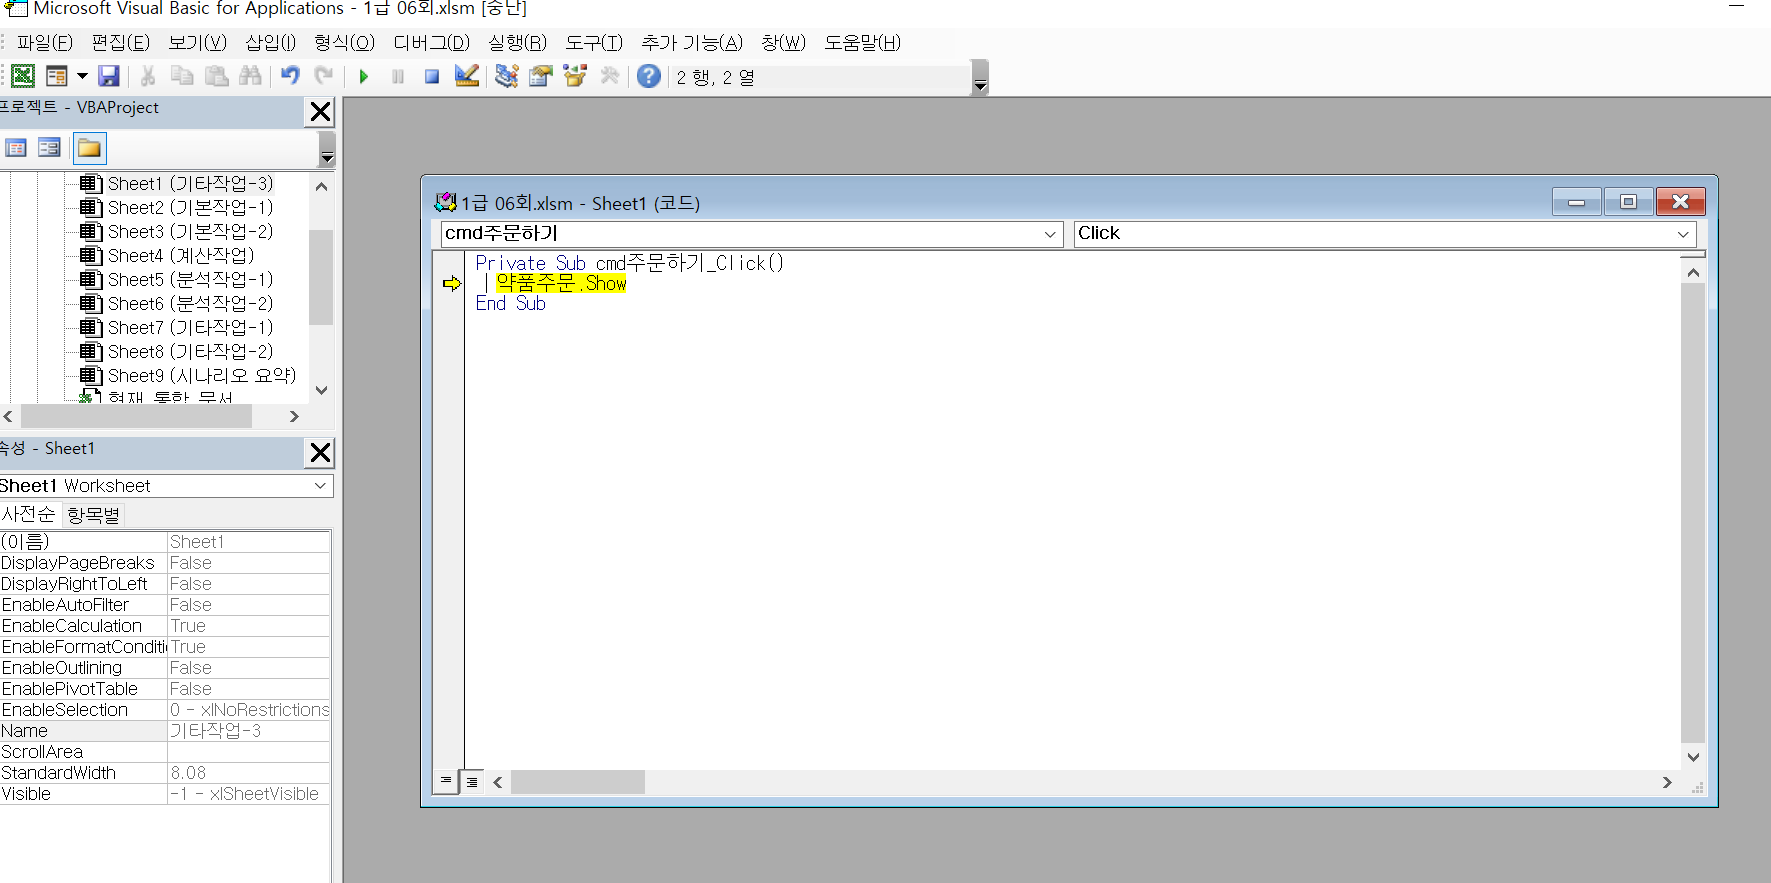Click the blue Help question mark icon
This screenshot has width=1771, height=883.
click(x=649, y=76)
